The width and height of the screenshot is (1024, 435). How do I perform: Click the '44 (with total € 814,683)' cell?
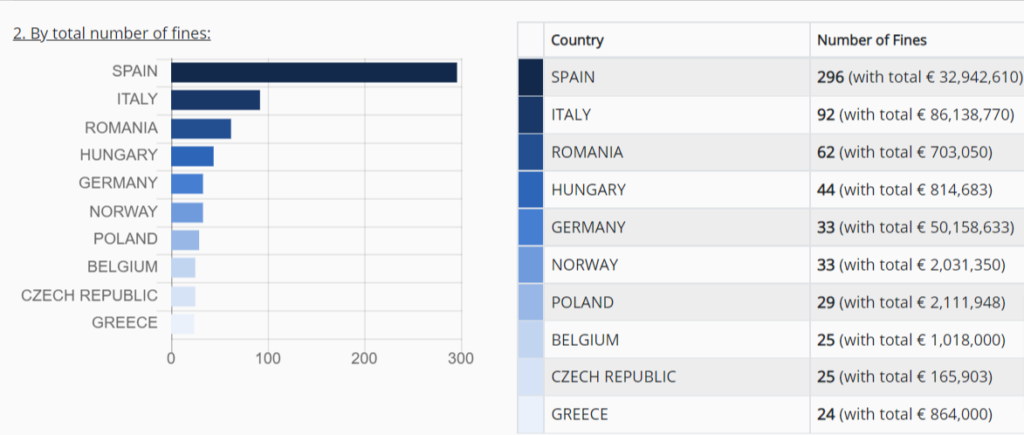click(x=917, y=190)
